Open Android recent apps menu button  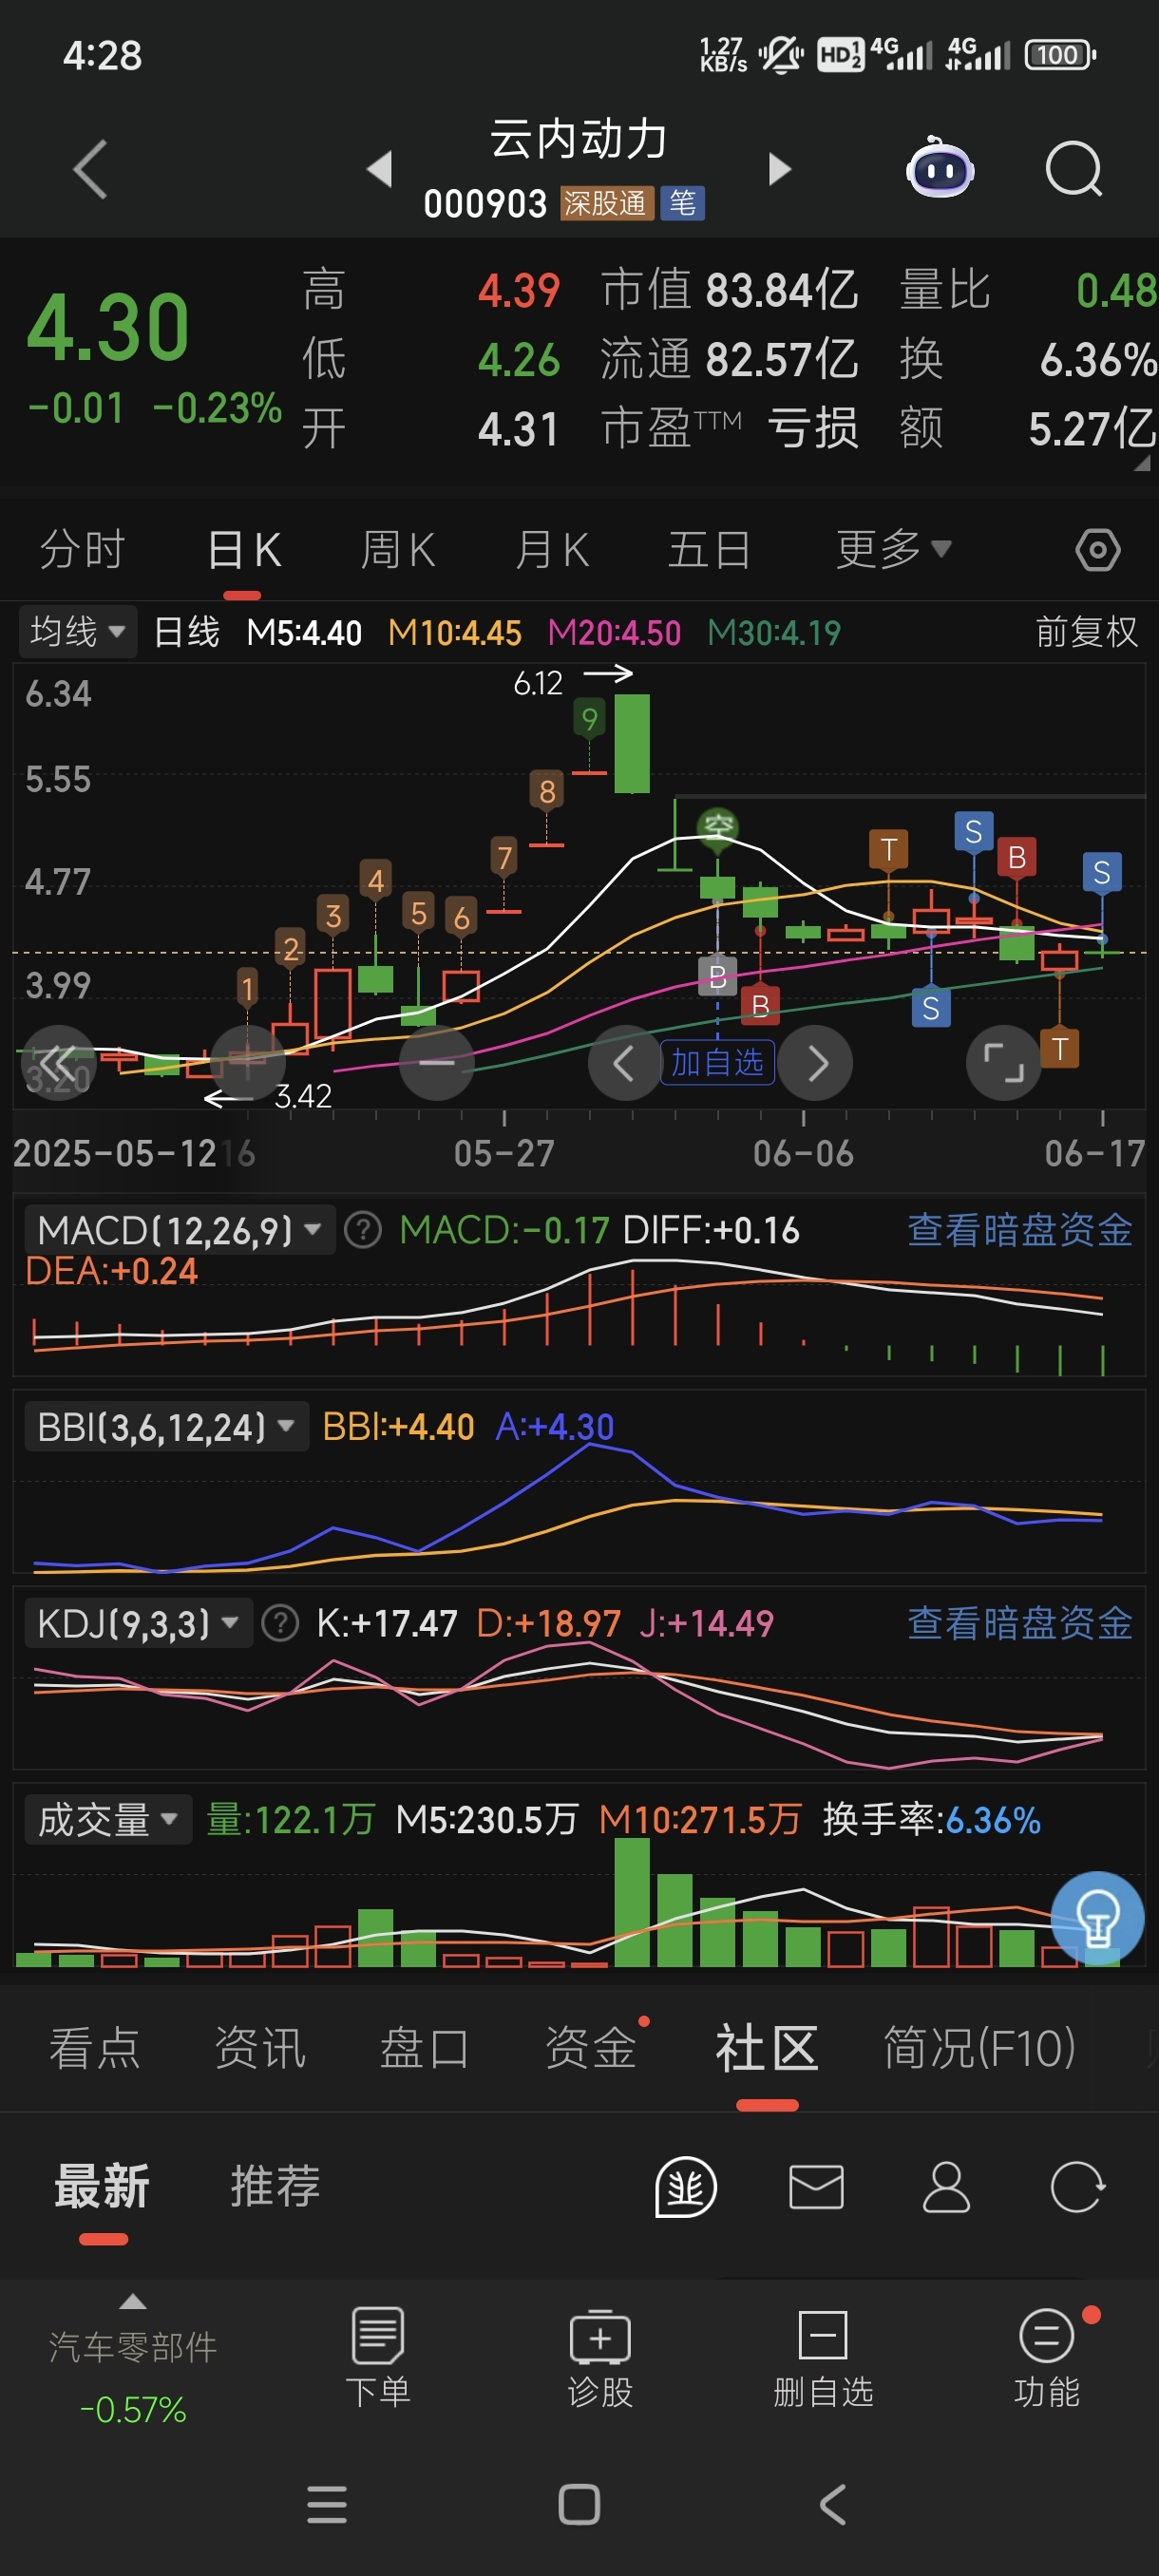(327, 2504)
